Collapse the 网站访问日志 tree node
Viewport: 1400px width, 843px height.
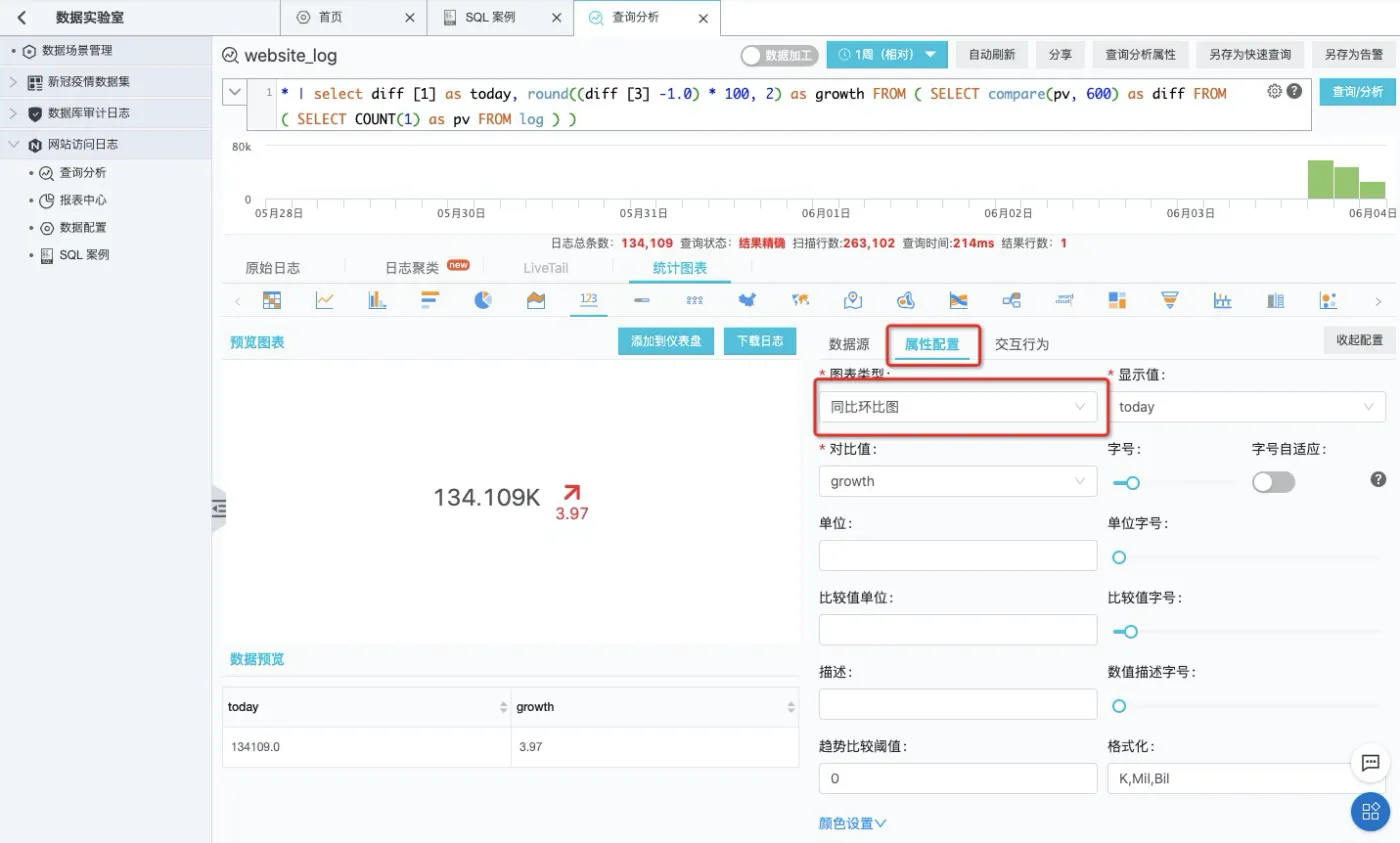[14, 144]
